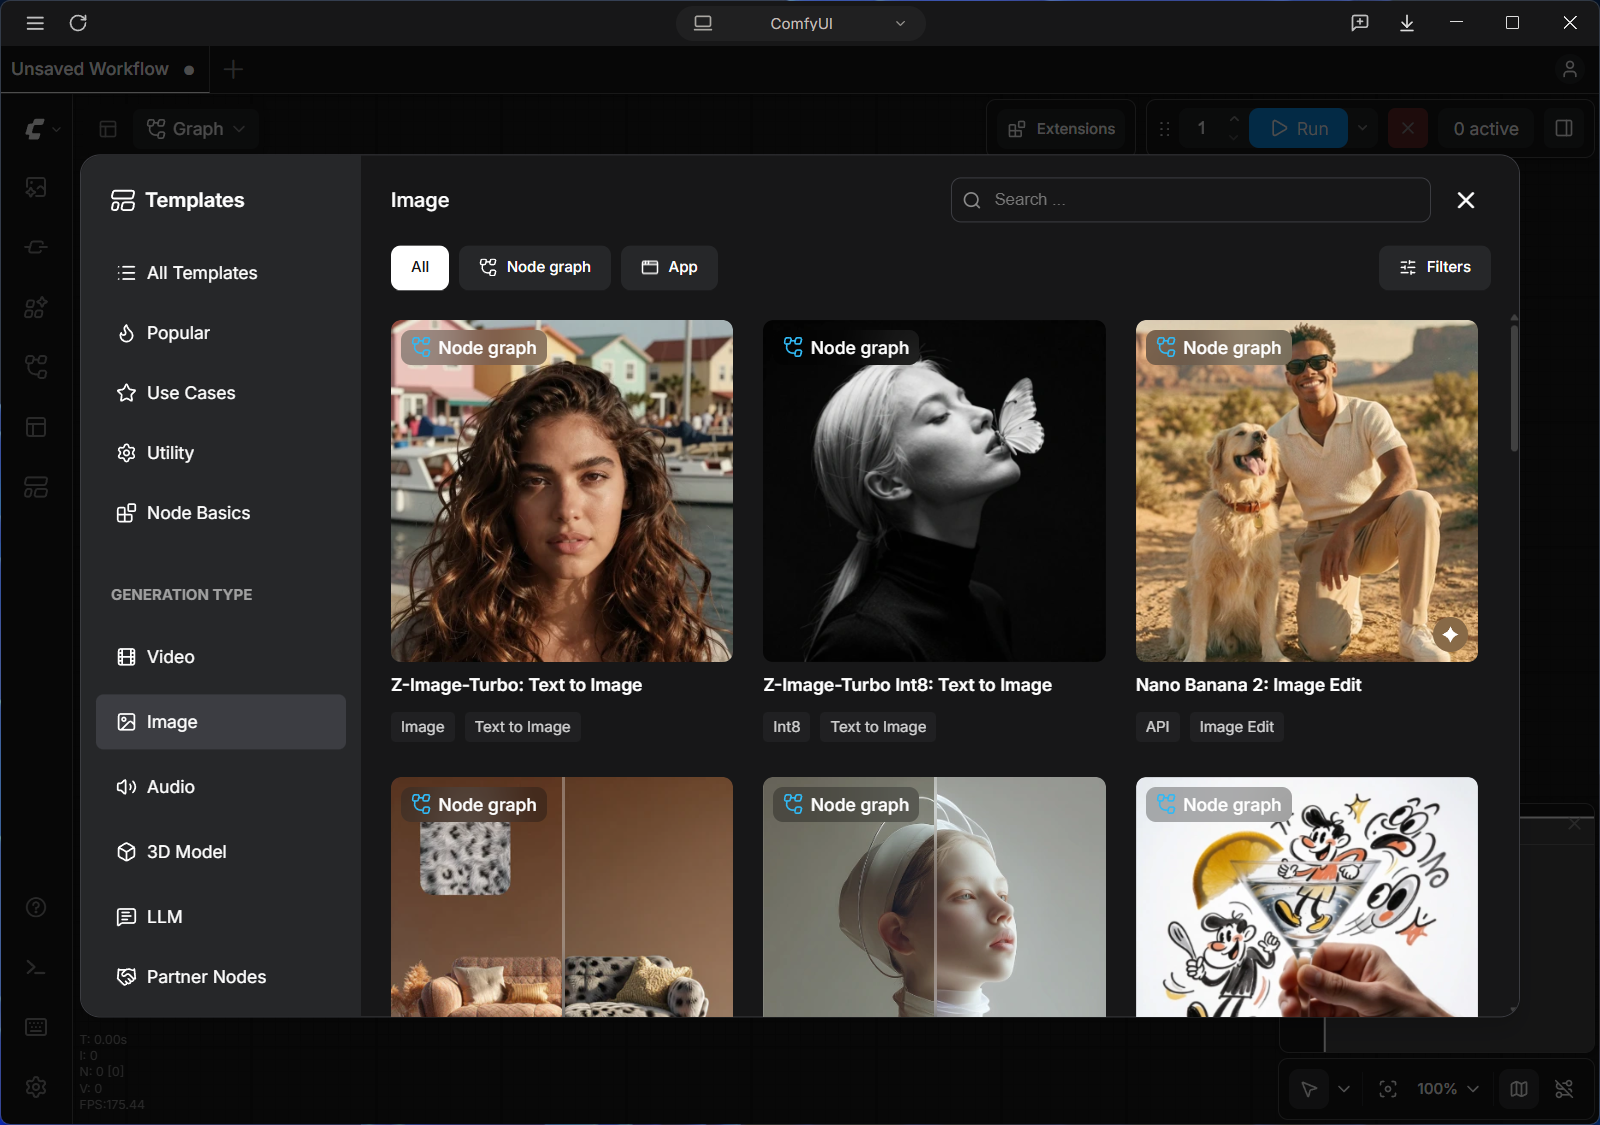
Task: Toggle the minimap icon in canvas toolbar
Action: (x=1519, y=1089)
